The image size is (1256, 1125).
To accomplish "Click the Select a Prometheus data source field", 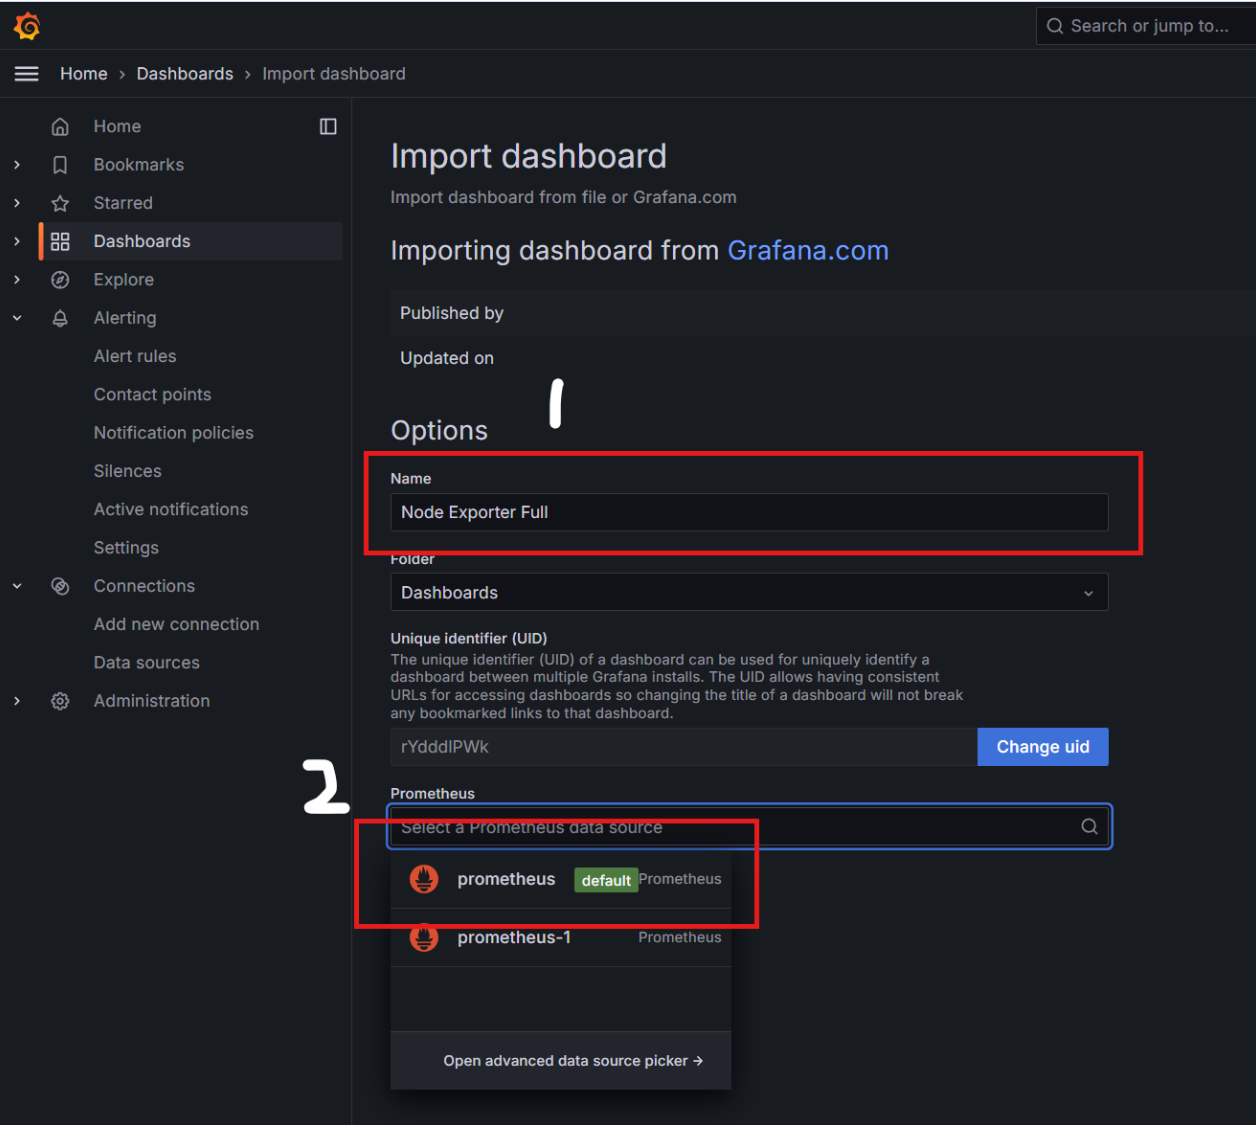I will [749, 827].
